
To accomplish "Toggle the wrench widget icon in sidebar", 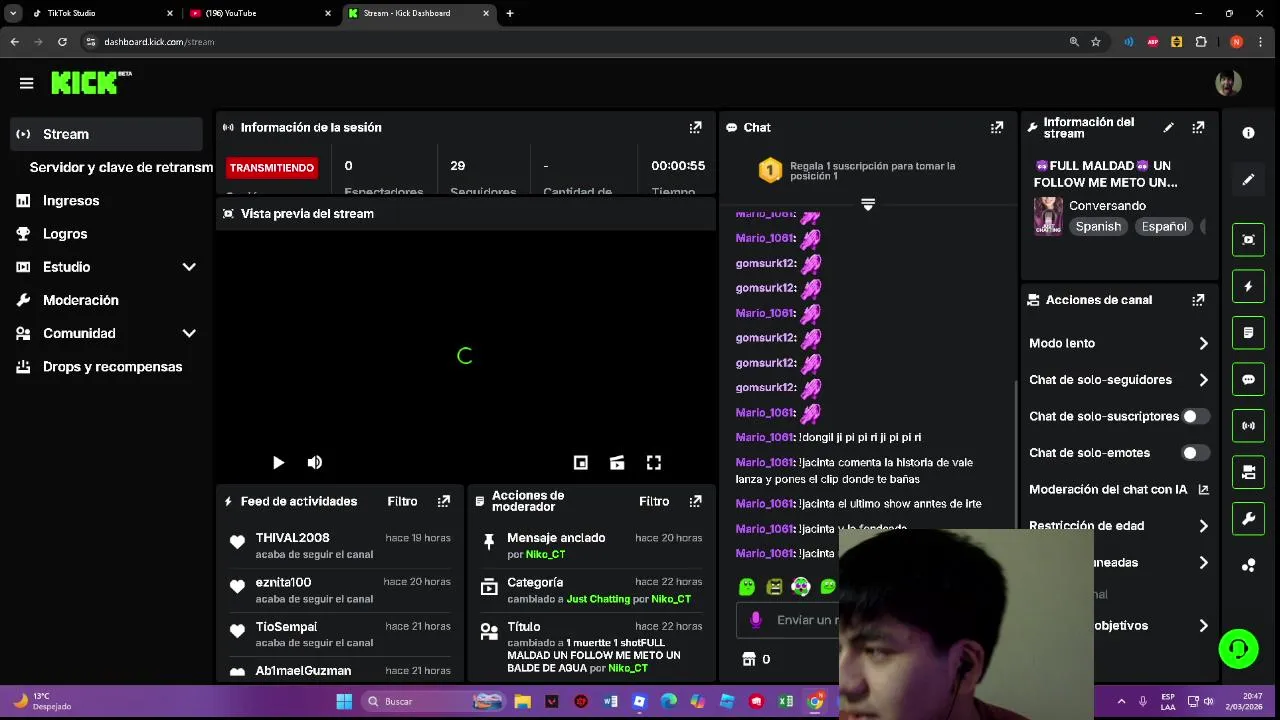I will click(x=1248, y=519).
